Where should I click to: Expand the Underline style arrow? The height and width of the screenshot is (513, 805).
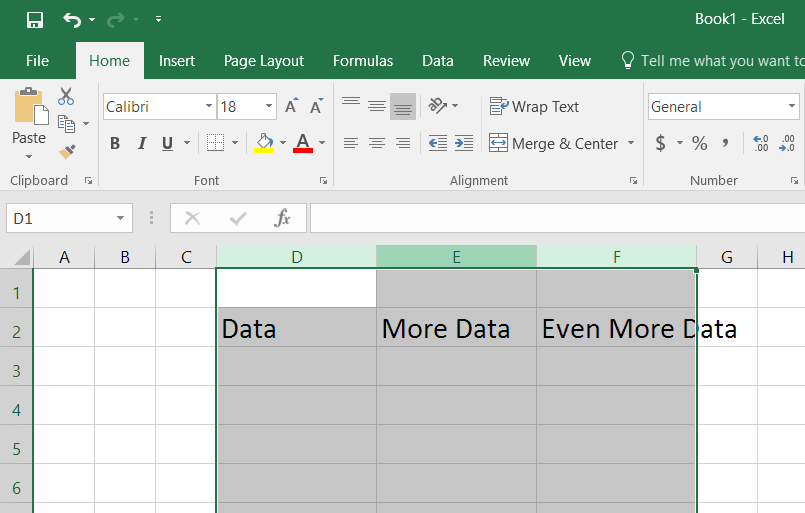point(187,143)
